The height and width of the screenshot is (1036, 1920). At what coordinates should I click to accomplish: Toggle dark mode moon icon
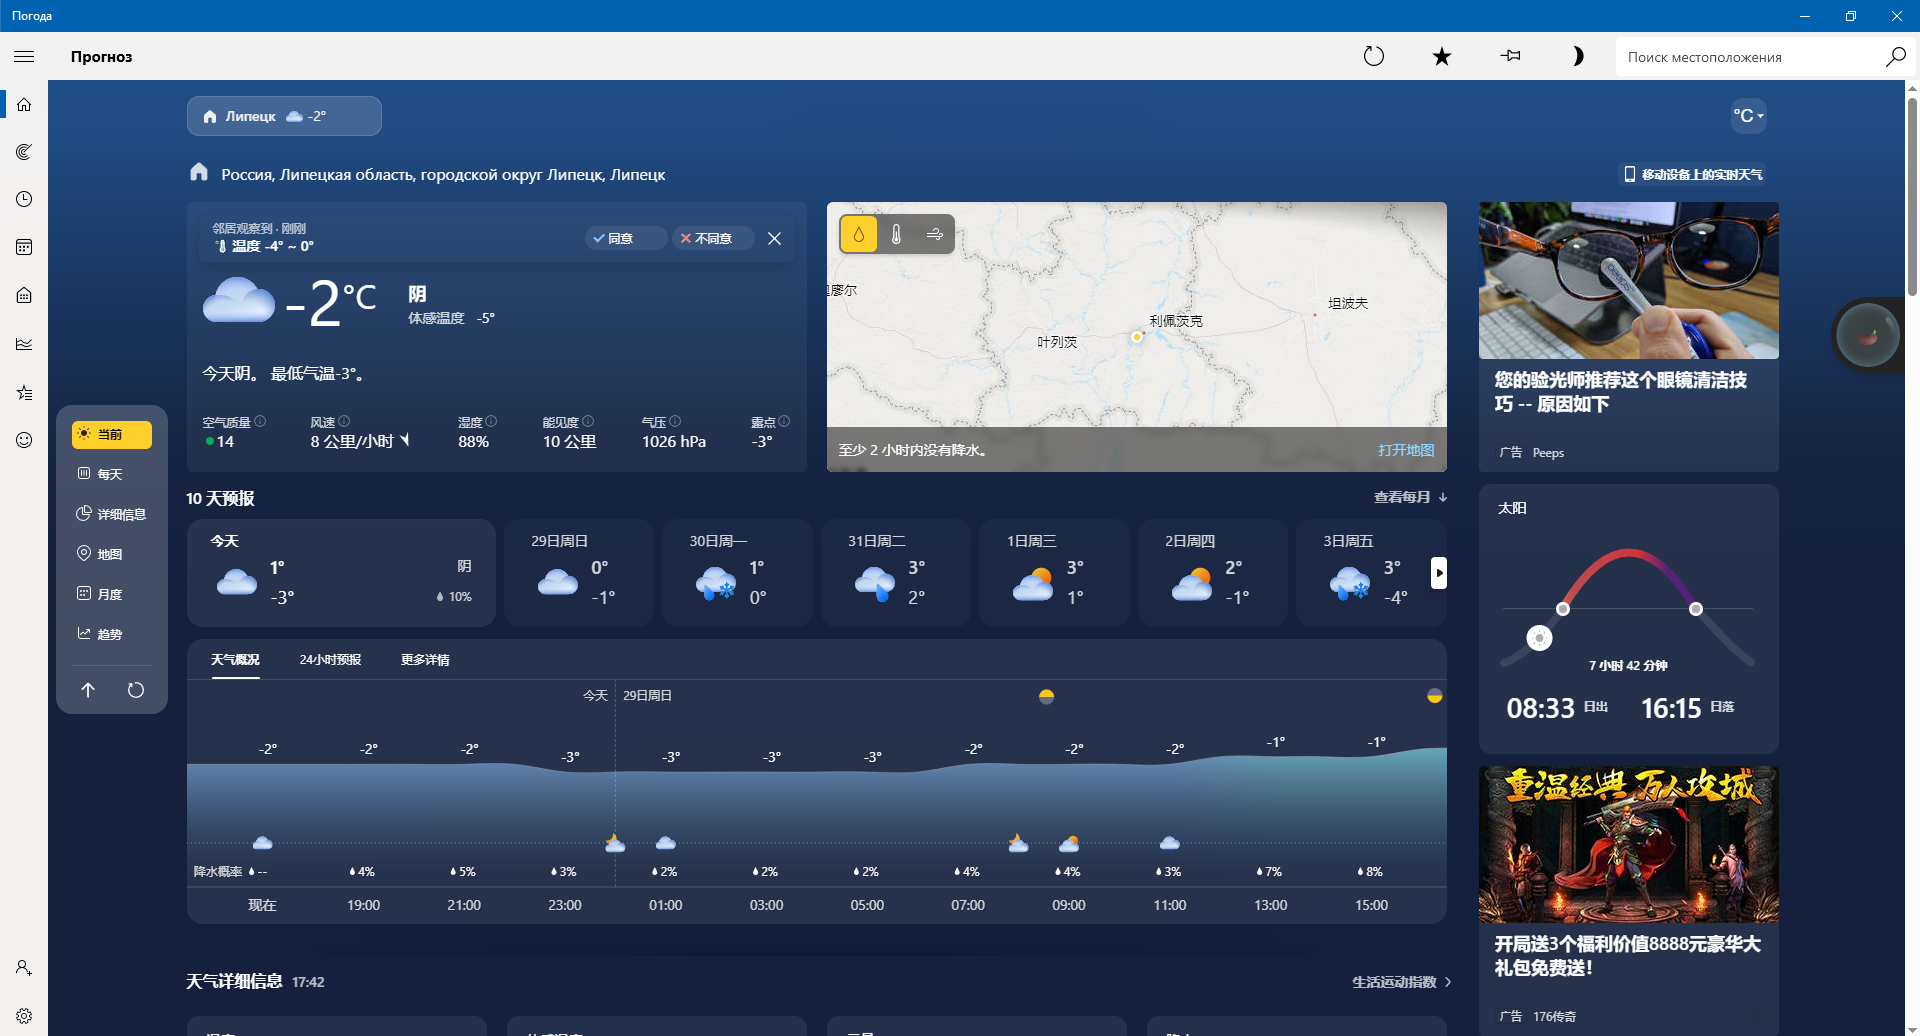(x=1577, y=56)
